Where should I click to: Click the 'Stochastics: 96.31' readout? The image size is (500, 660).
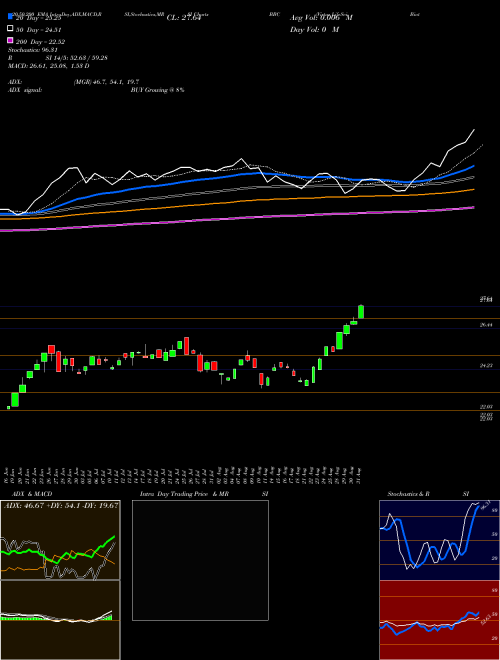pos(33,50)
